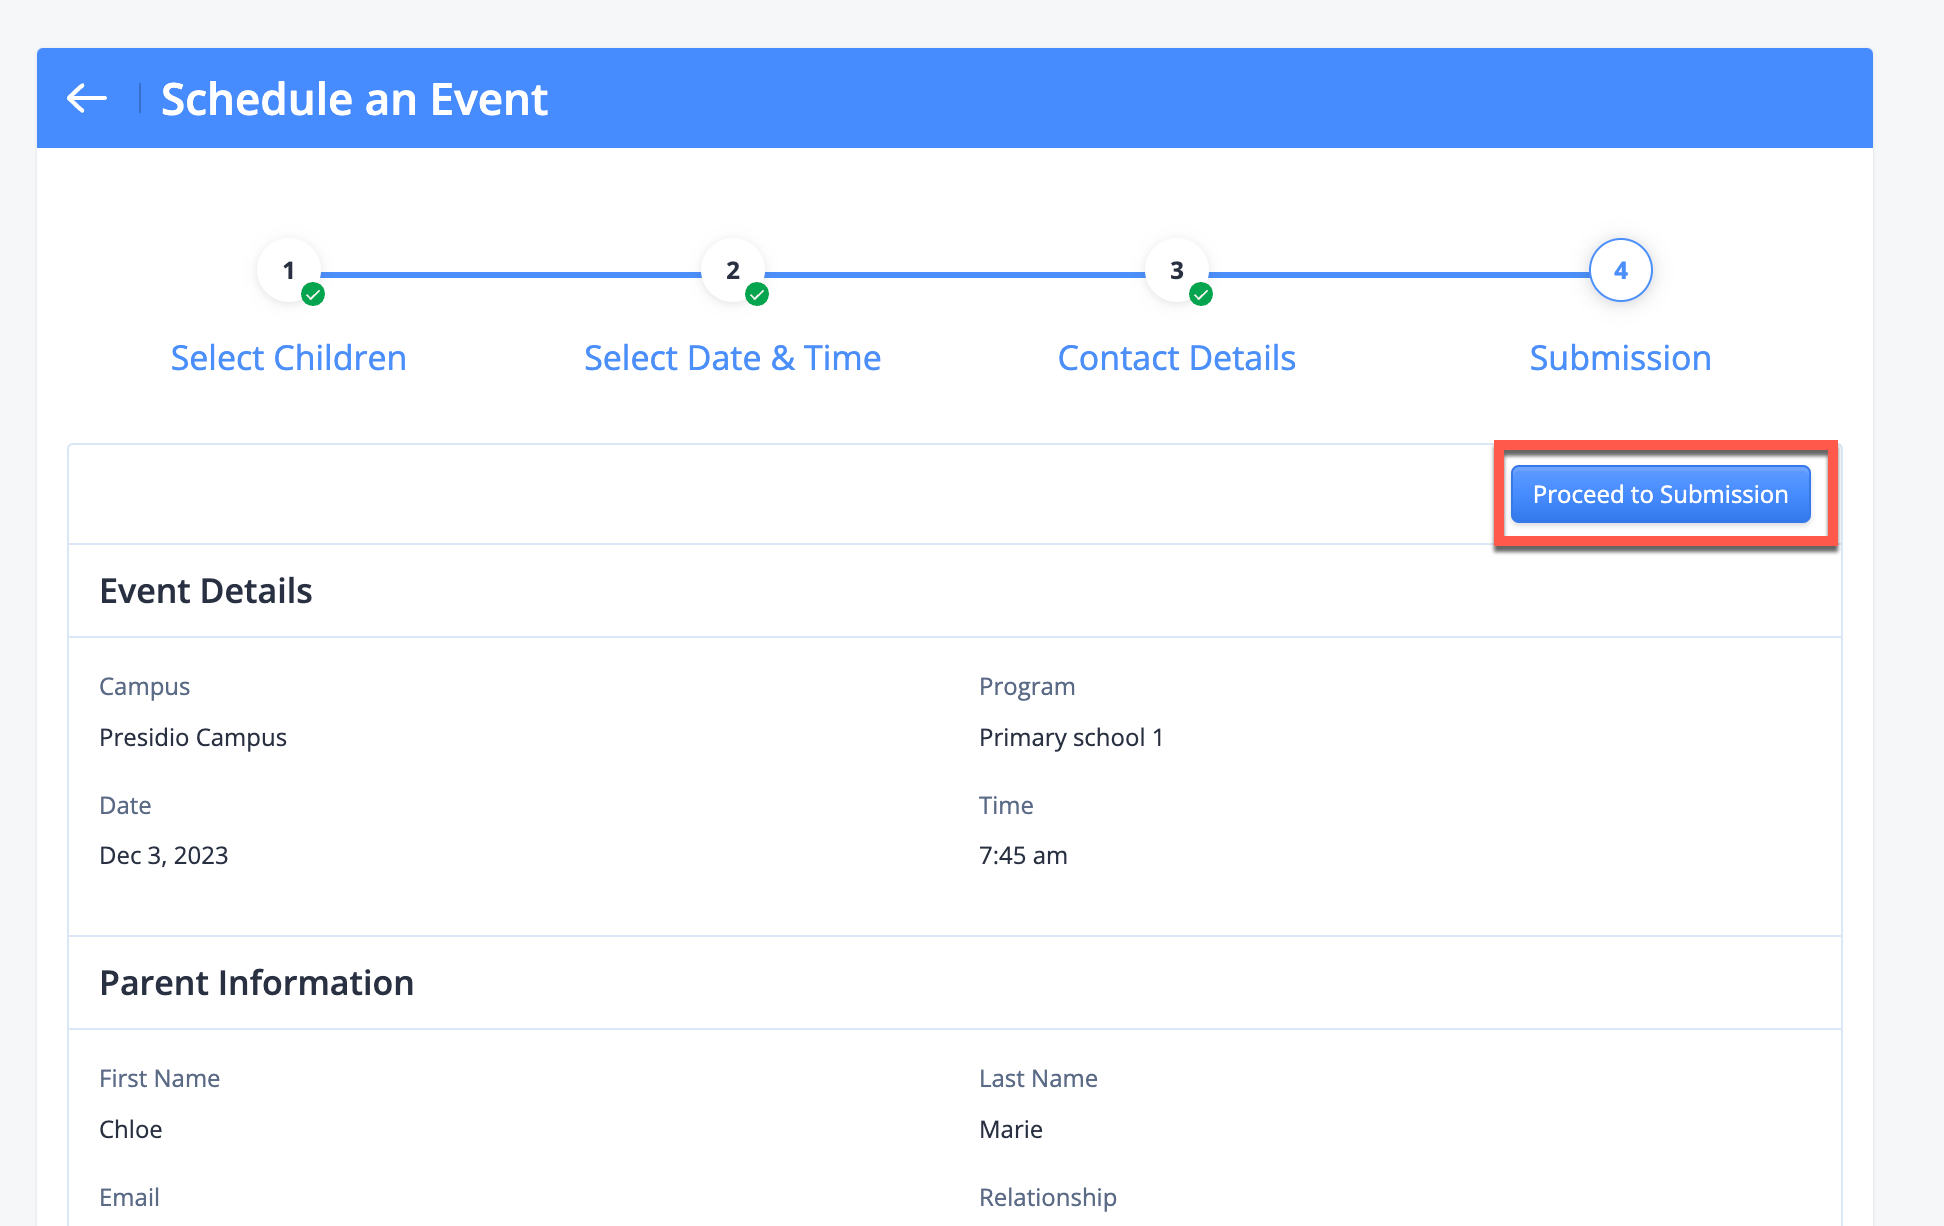Open the Select Date & Time step
Image resolution: width=1944 pixels, height=1226 pixels.
(732, 357)
